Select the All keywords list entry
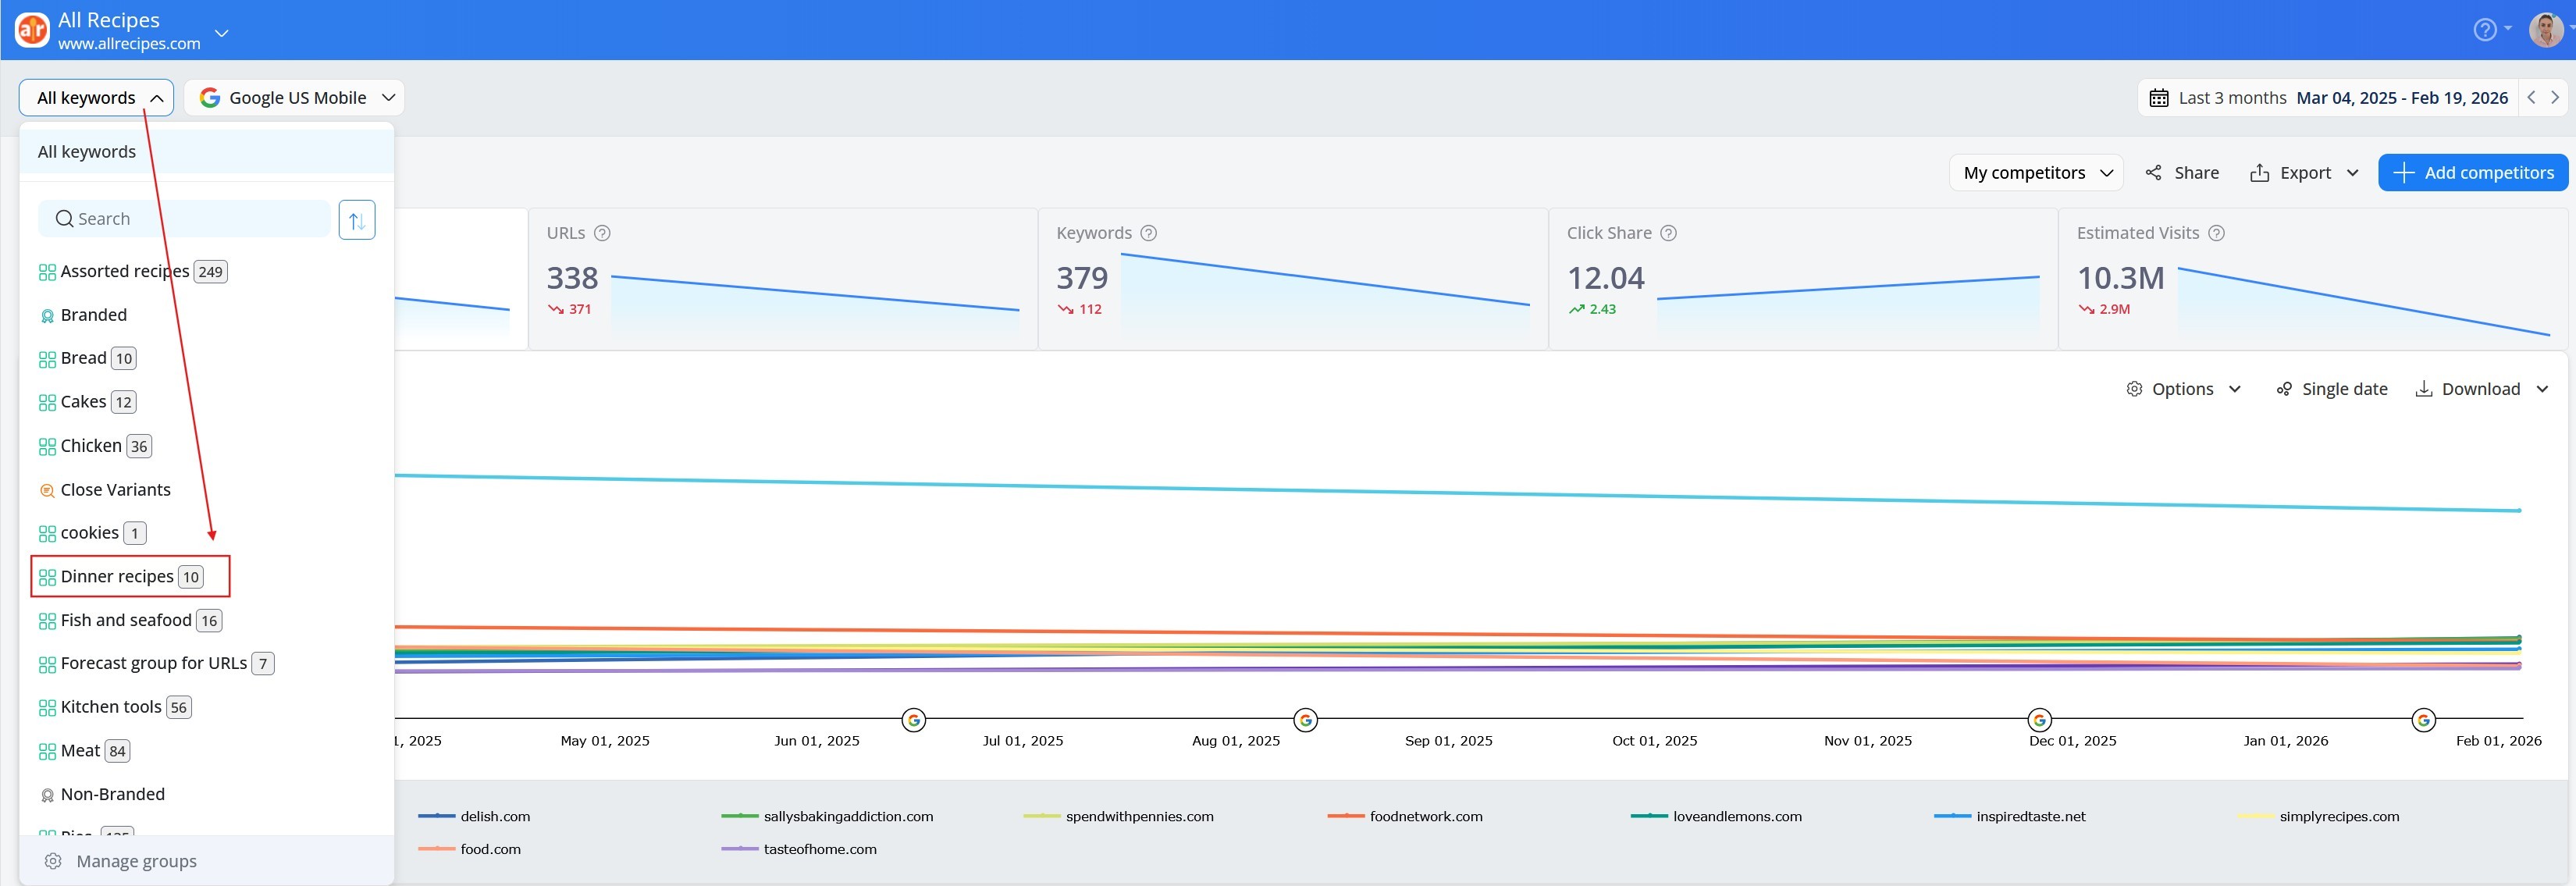Screen dimensions: 2576x886 click(206, 152)
